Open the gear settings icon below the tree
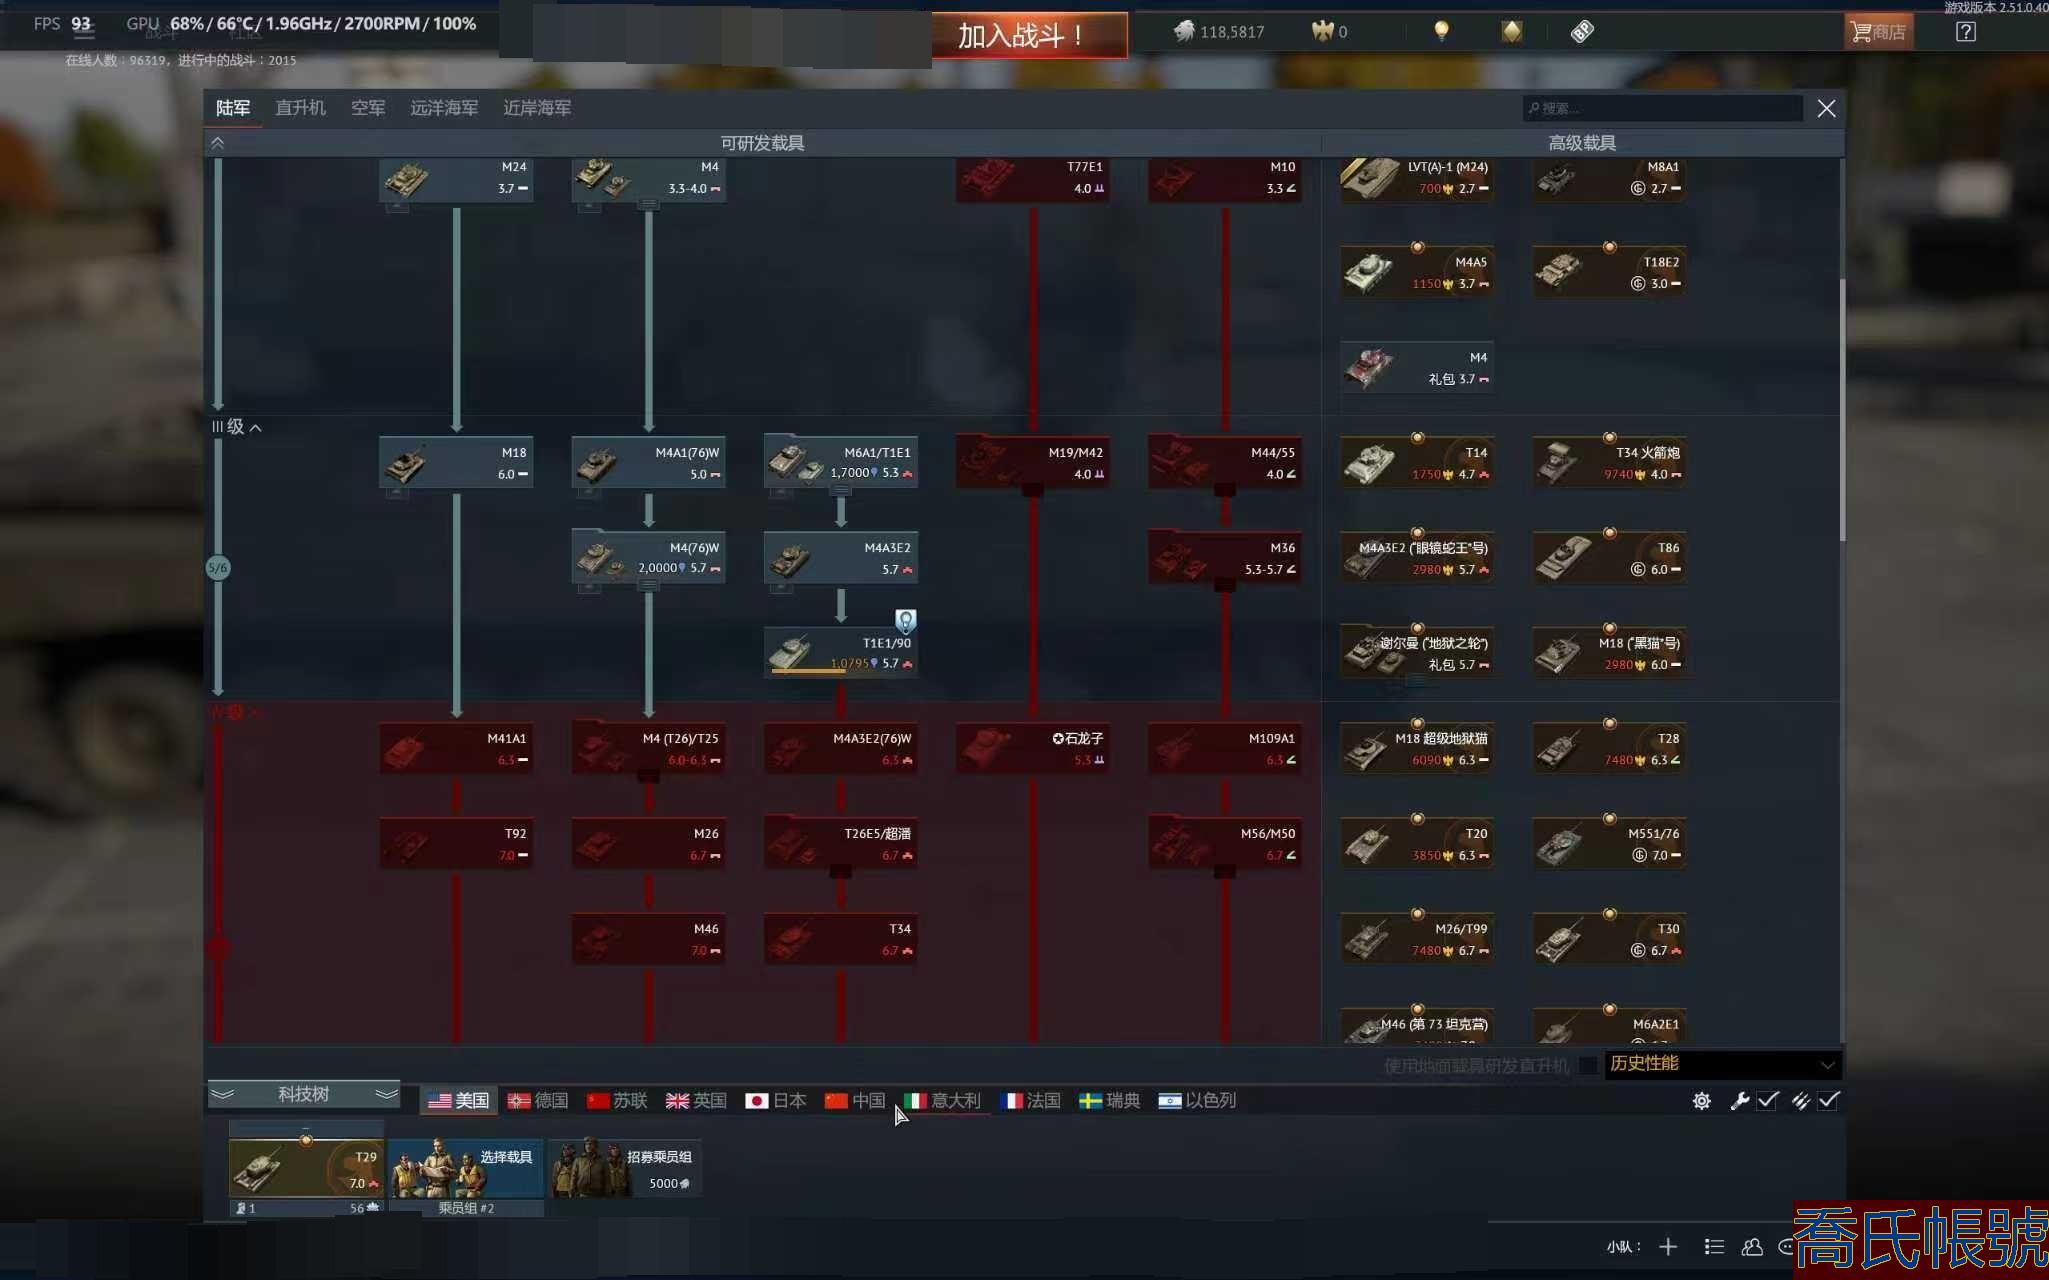The image size is (2049, 1280). pos(1701,1101)
